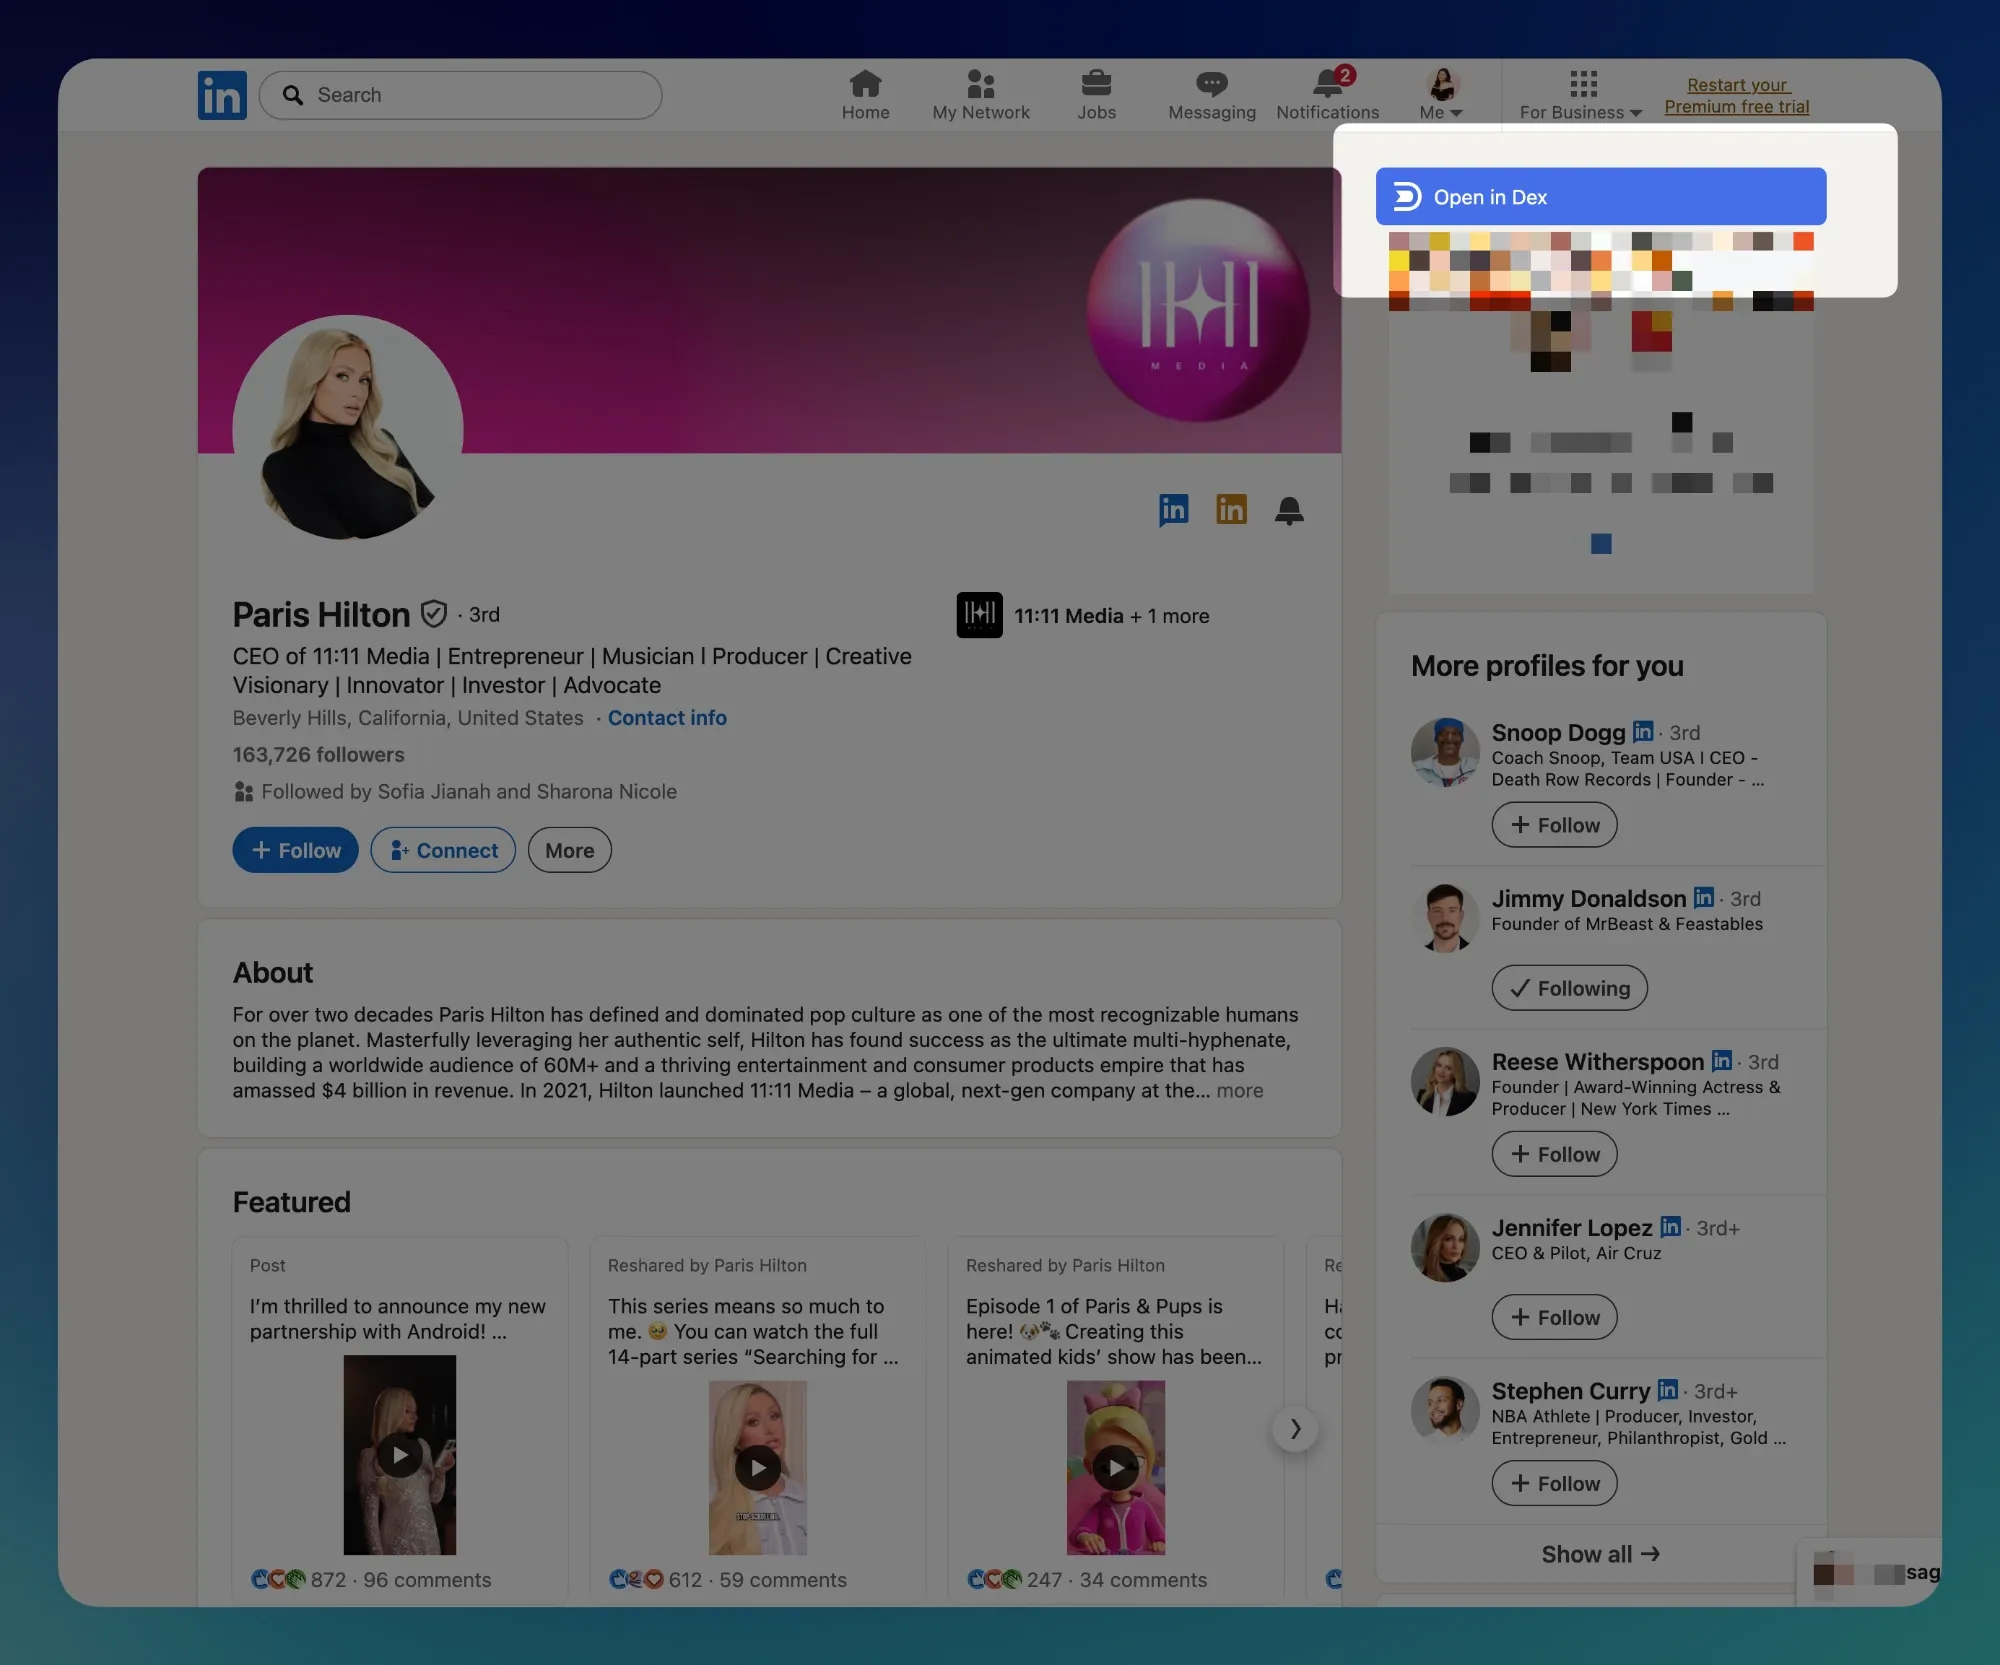Screen dimensions: 2000x1665
Task: Click the verified shield beside Paris Hilton
Action: [x=434, y=613]
